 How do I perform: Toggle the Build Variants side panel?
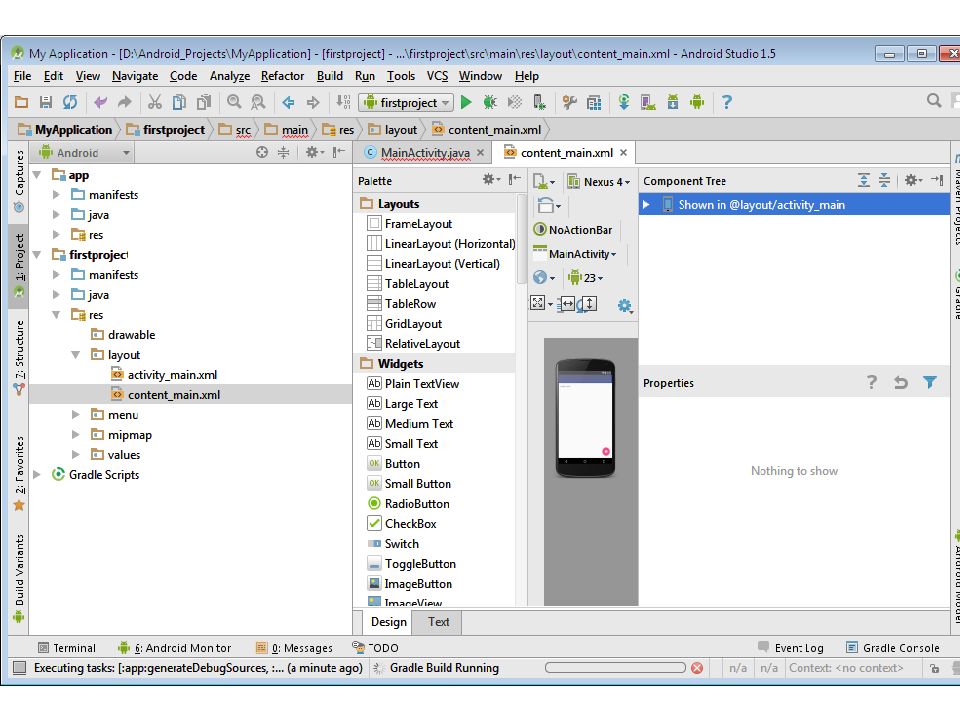(x=19, y=578)
